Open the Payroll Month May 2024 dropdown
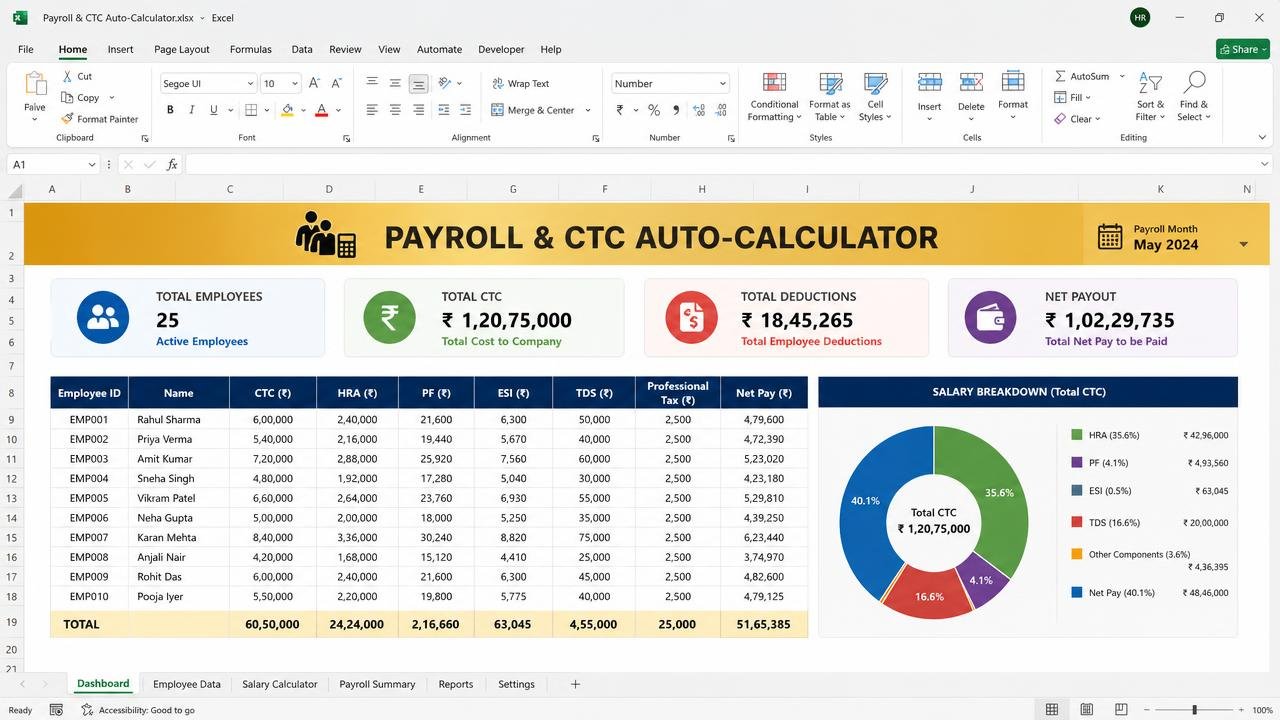This screenshot has width=1280, height=720. coord(1243,244)
